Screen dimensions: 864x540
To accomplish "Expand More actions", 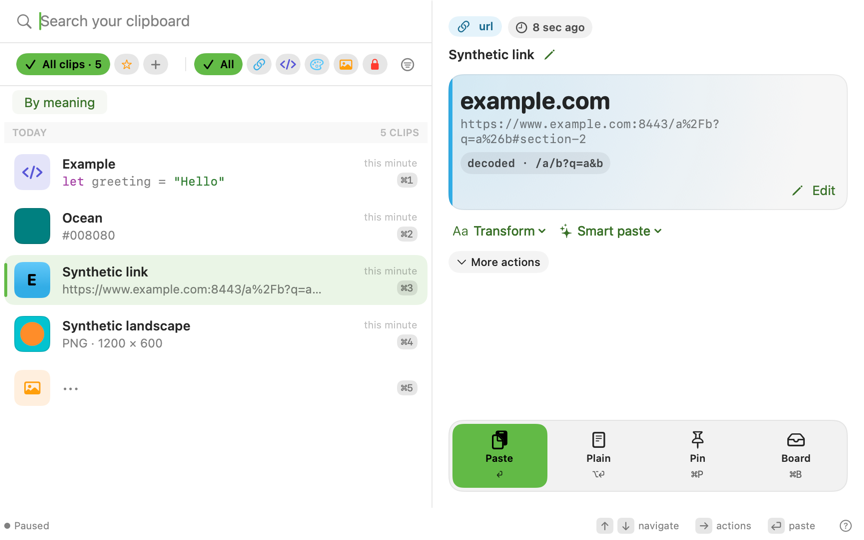I will (499, 262).
